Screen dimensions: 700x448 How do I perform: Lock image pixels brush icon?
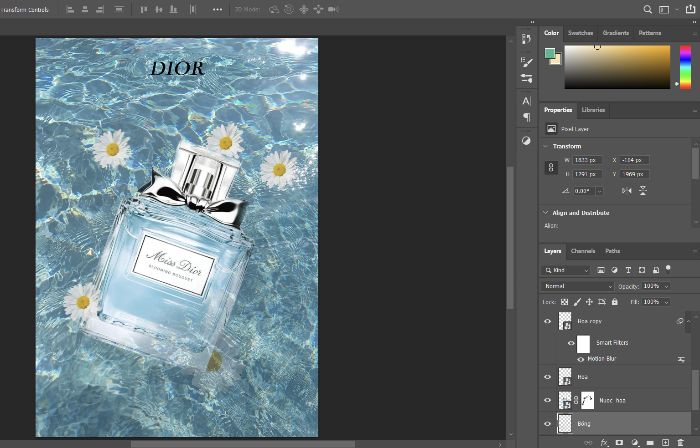coord(577,302)
